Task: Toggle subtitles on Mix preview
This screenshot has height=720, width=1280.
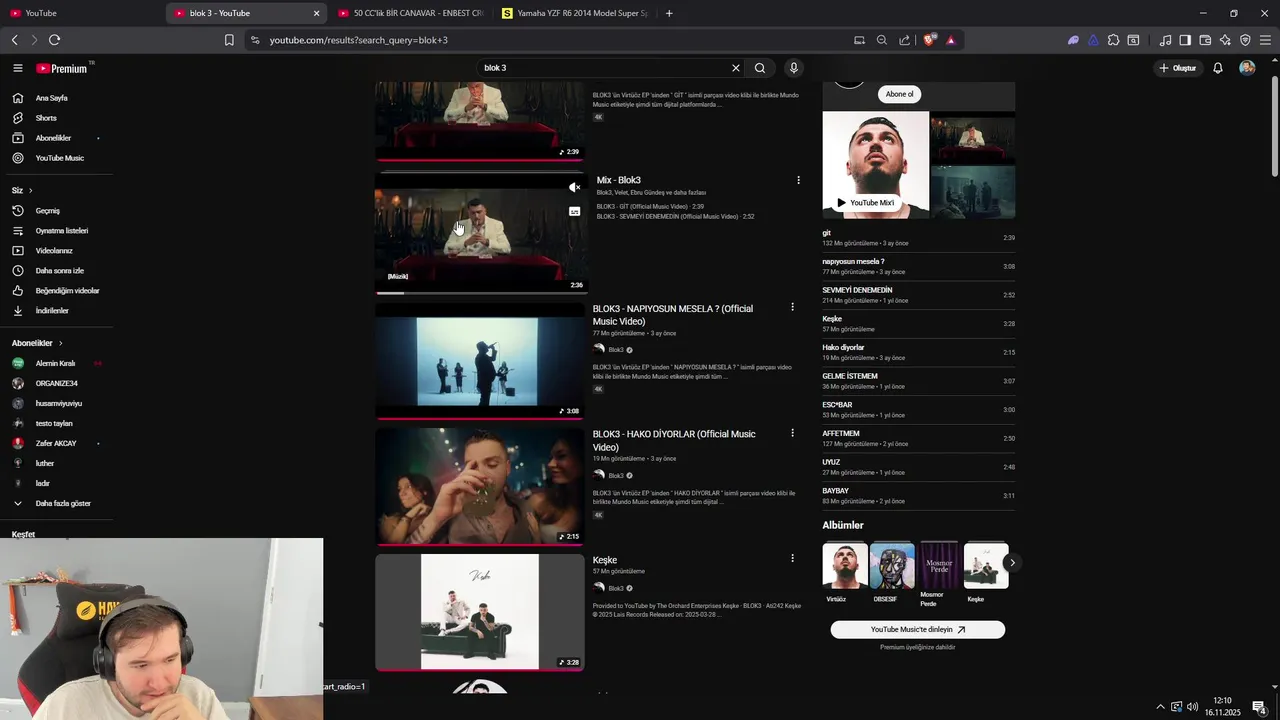Action: point(574,212)
